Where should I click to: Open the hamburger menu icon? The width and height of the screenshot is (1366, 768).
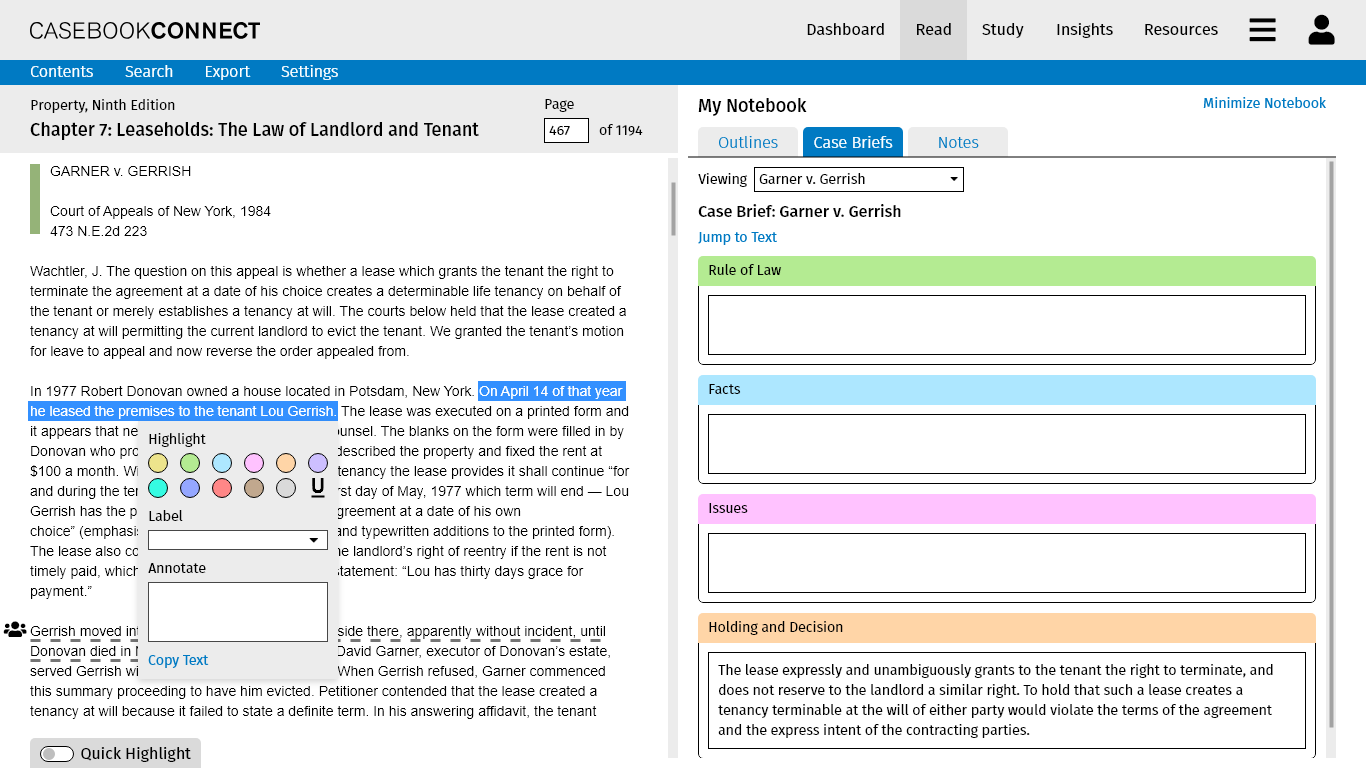tap(1262, 30)
